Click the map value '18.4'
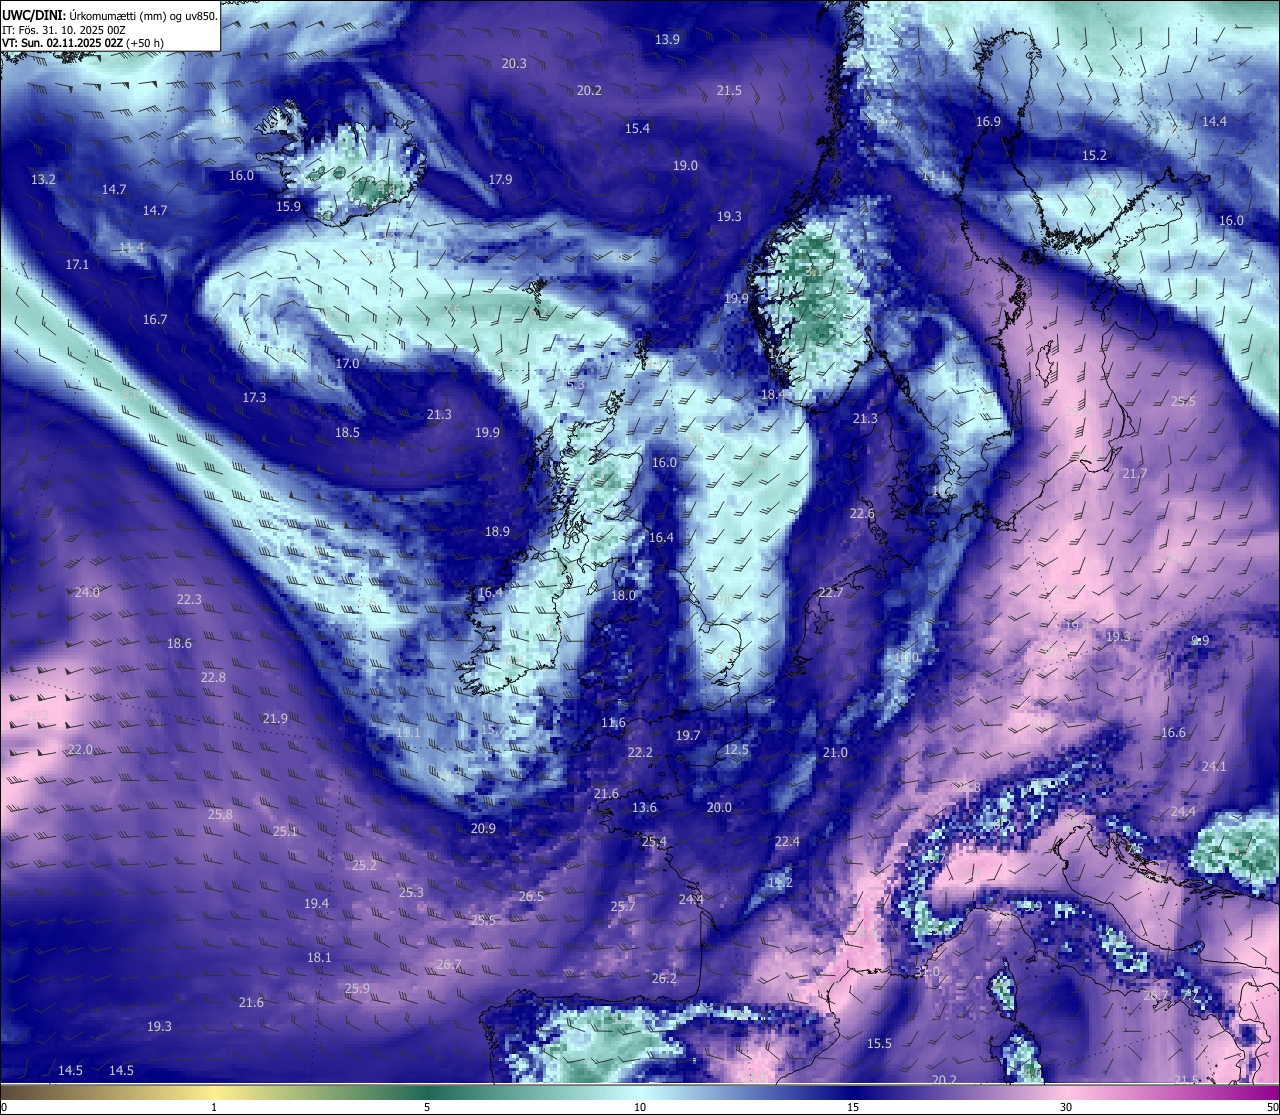 click(x=773, y=394)
